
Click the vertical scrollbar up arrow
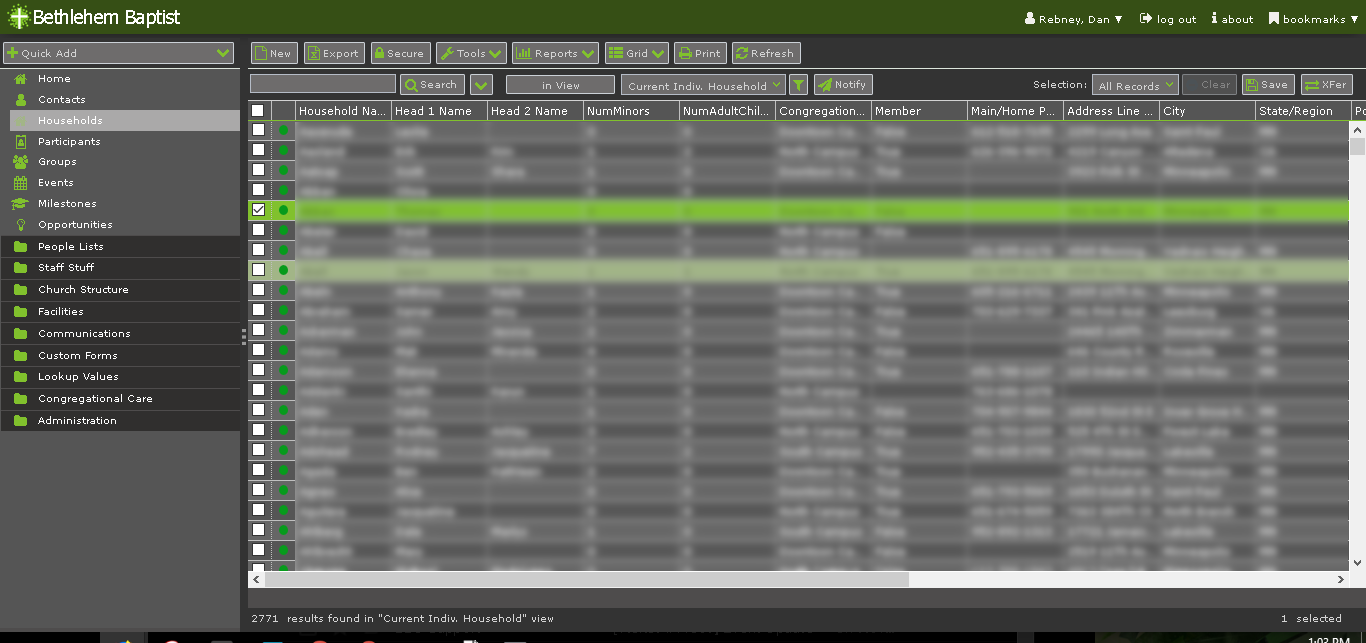point(1357,129)
